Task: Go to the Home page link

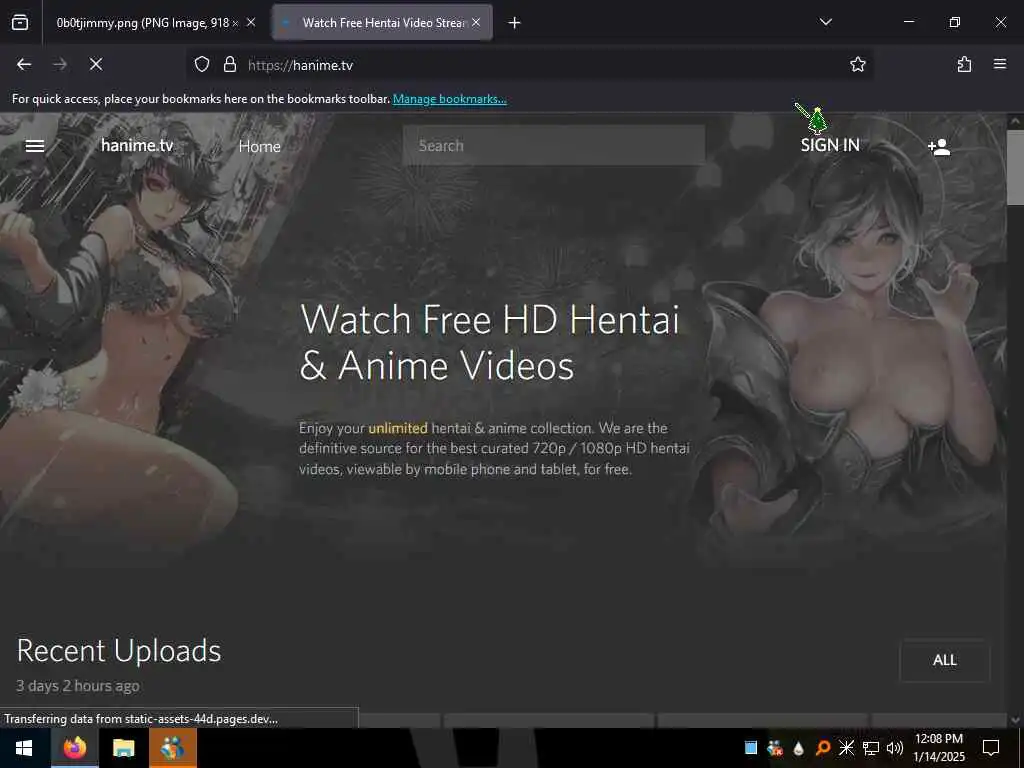Action: tap(259, 146)
